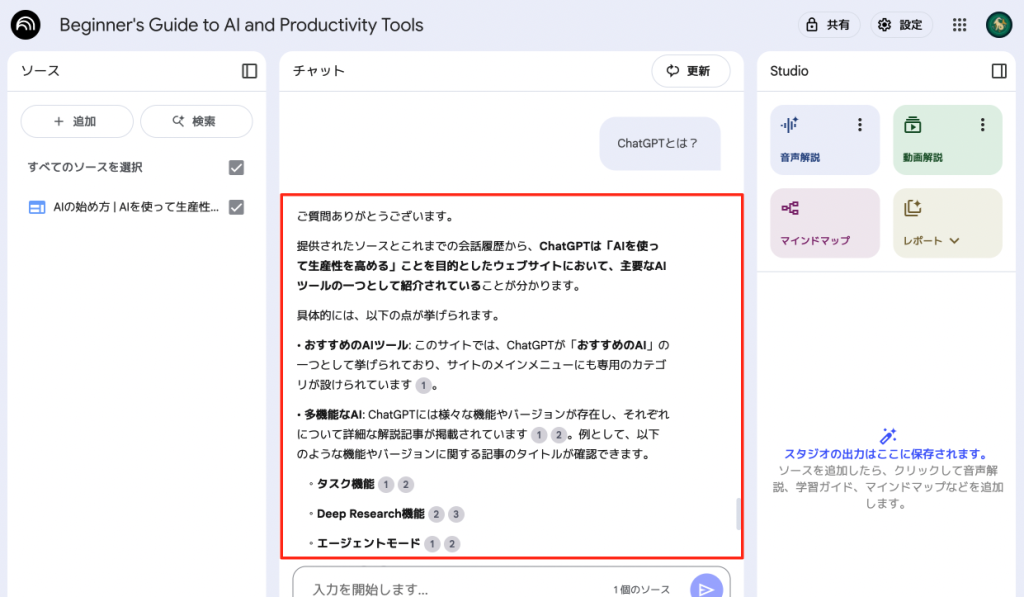Collapse the Studio panel

click(x=998, y=71)
